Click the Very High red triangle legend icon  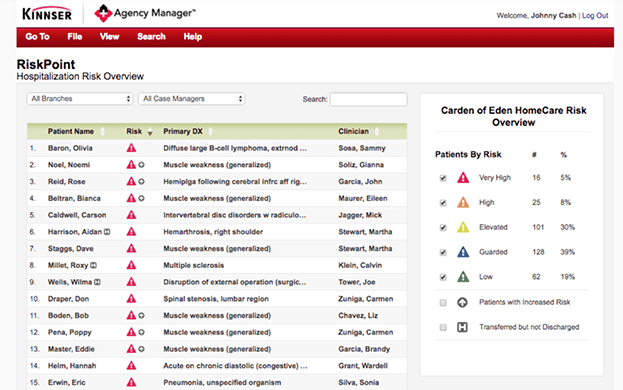(x=463, y=178)
